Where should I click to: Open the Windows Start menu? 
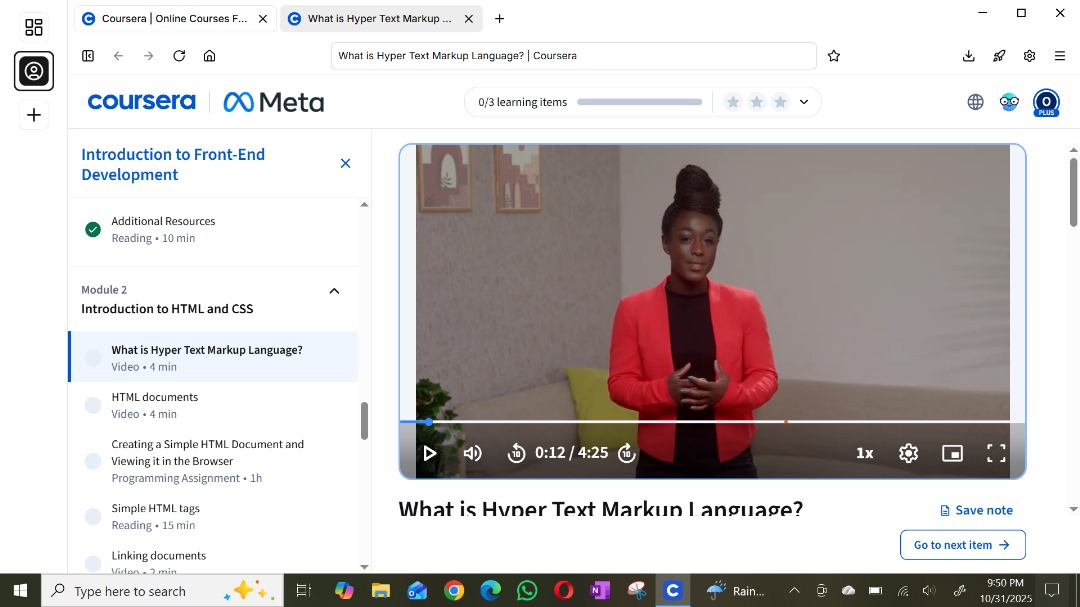[x=21, y=590]
